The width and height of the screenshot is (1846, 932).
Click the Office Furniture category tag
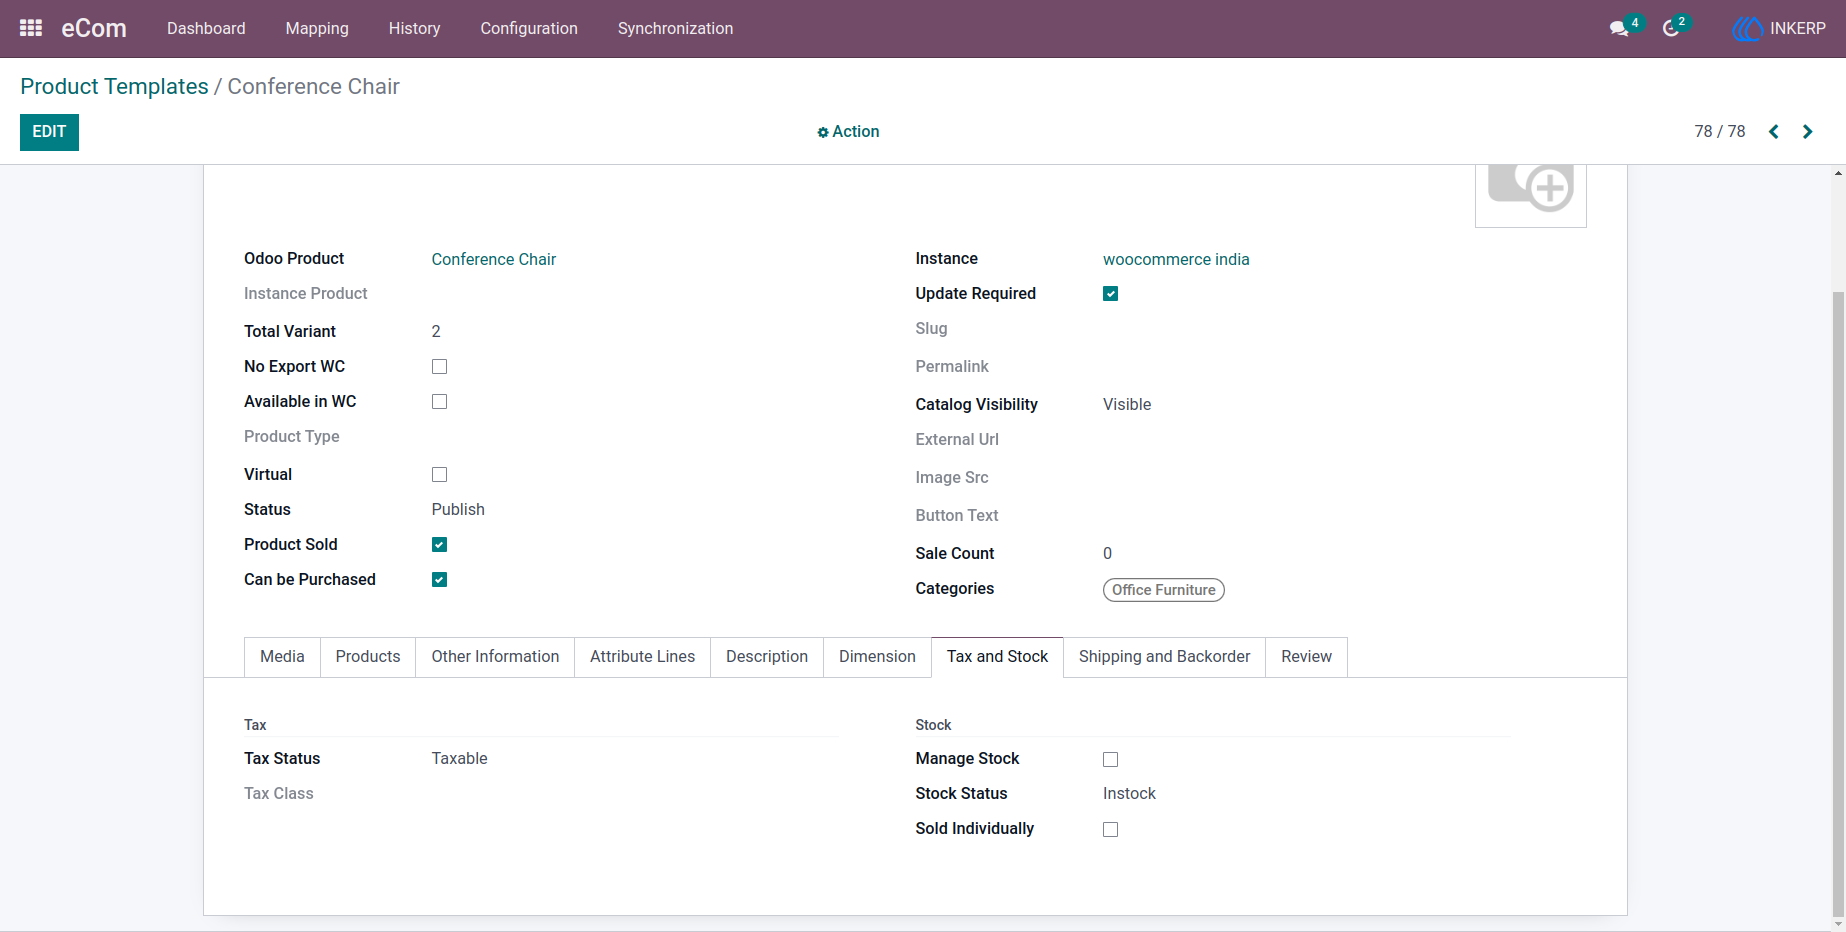click(x=1163, y=590)
